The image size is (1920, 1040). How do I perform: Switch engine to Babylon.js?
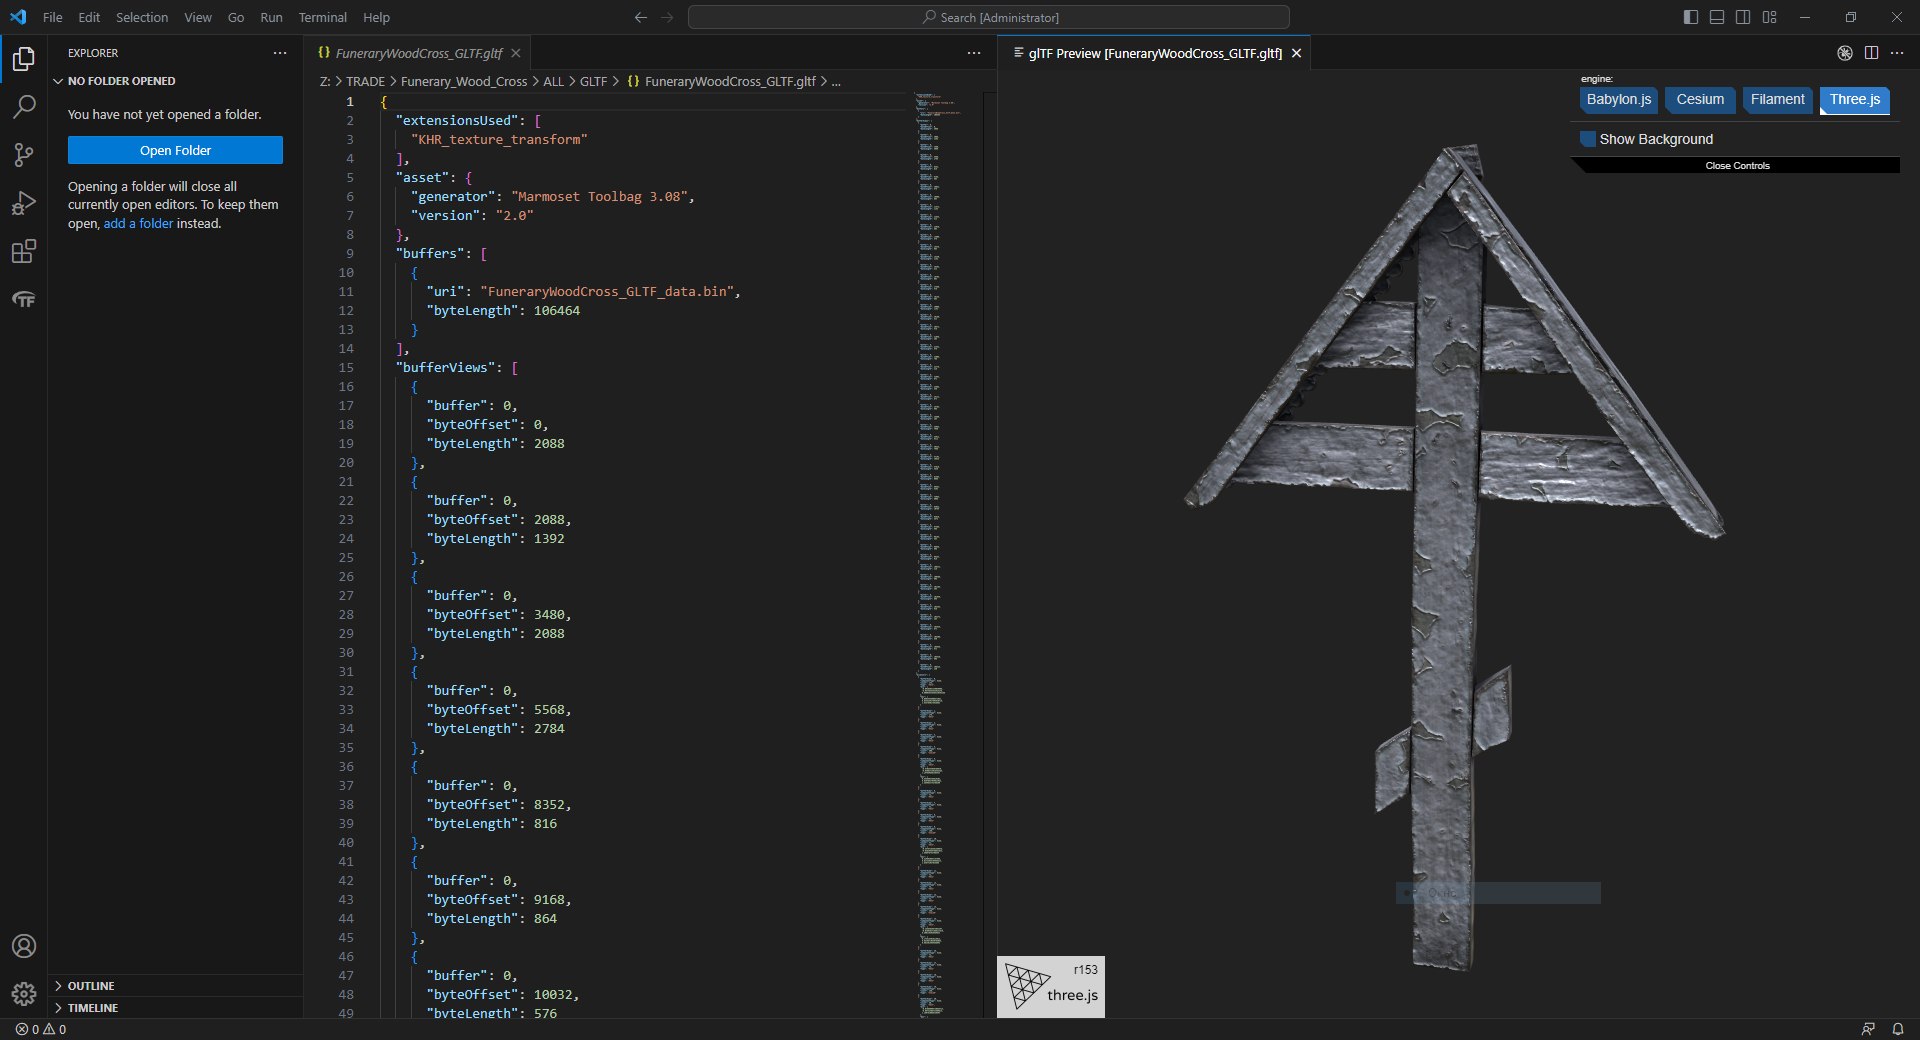coord(1619,100)
